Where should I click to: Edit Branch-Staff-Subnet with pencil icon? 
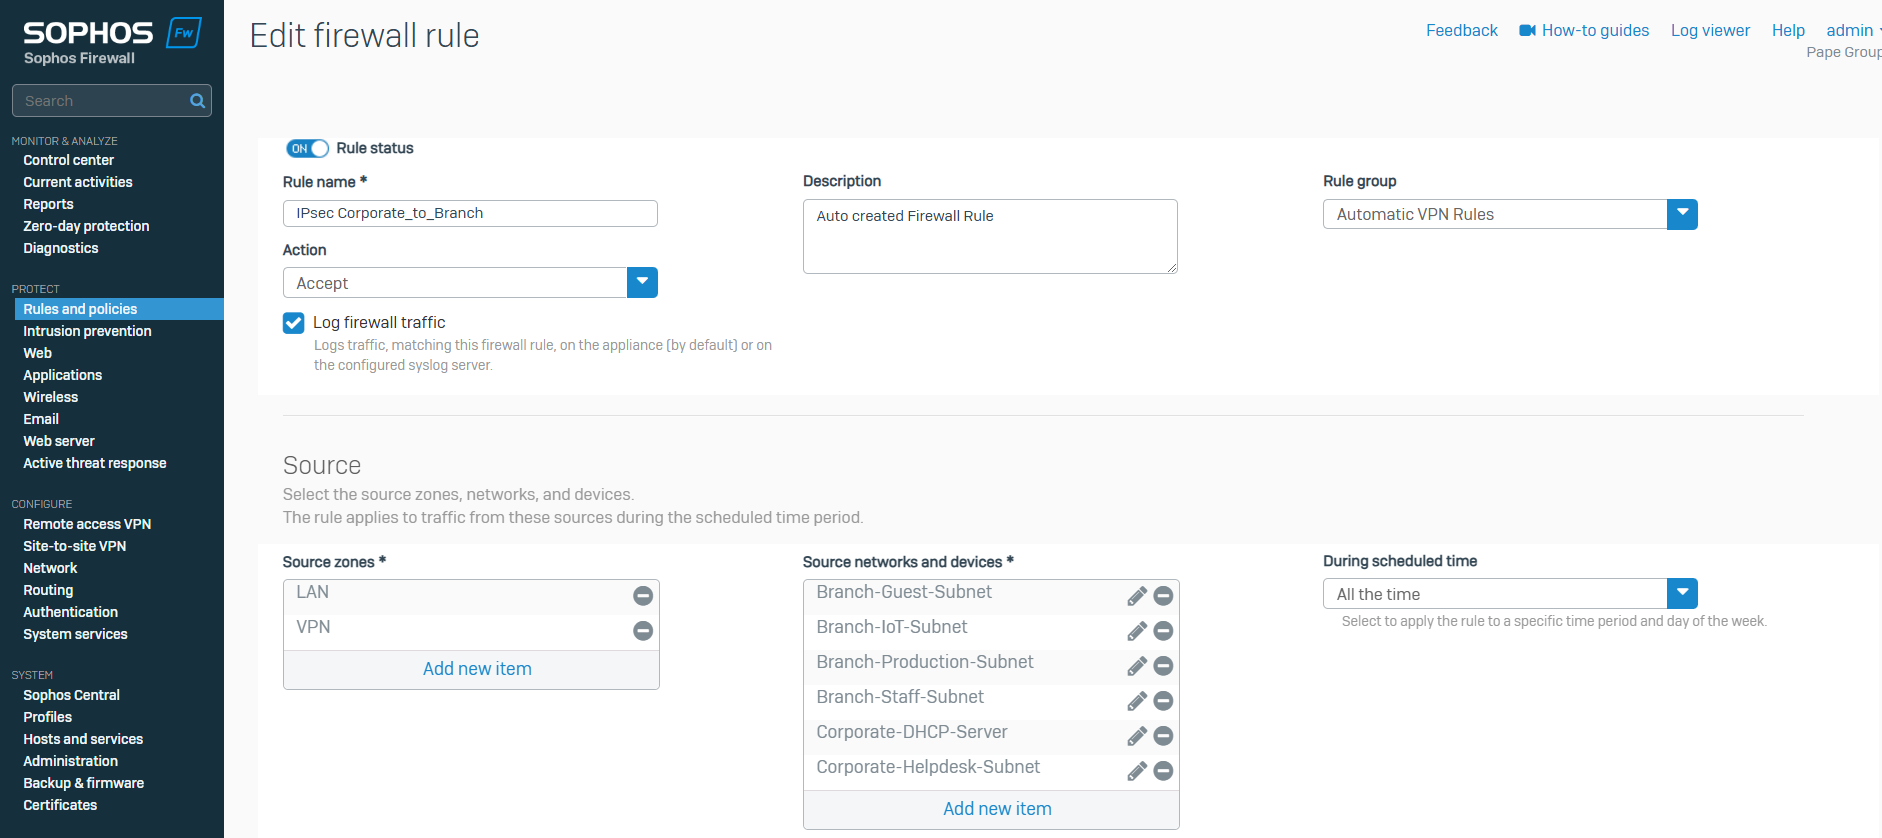tap(1137, 701)
